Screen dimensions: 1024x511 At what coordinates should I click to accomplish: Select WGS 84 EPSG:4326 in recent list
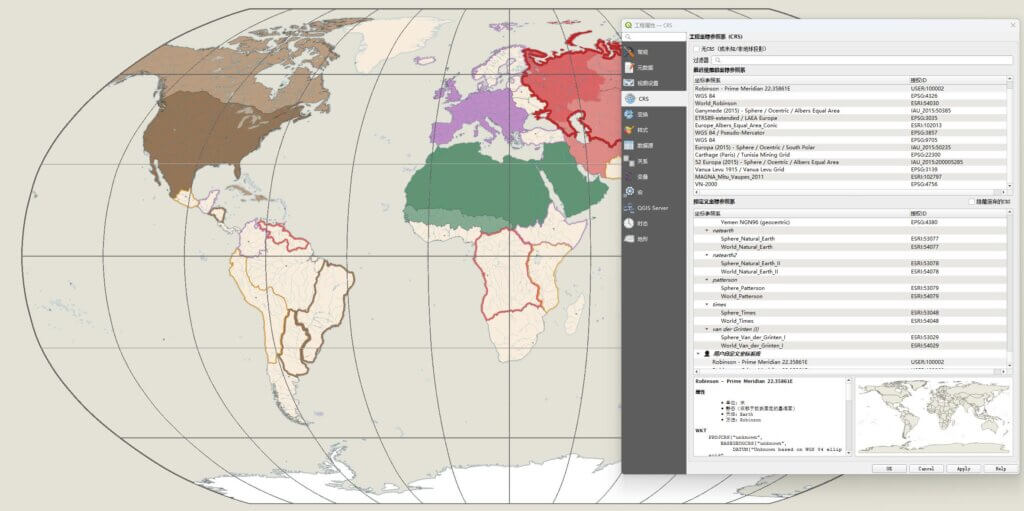tap(850, 96)
